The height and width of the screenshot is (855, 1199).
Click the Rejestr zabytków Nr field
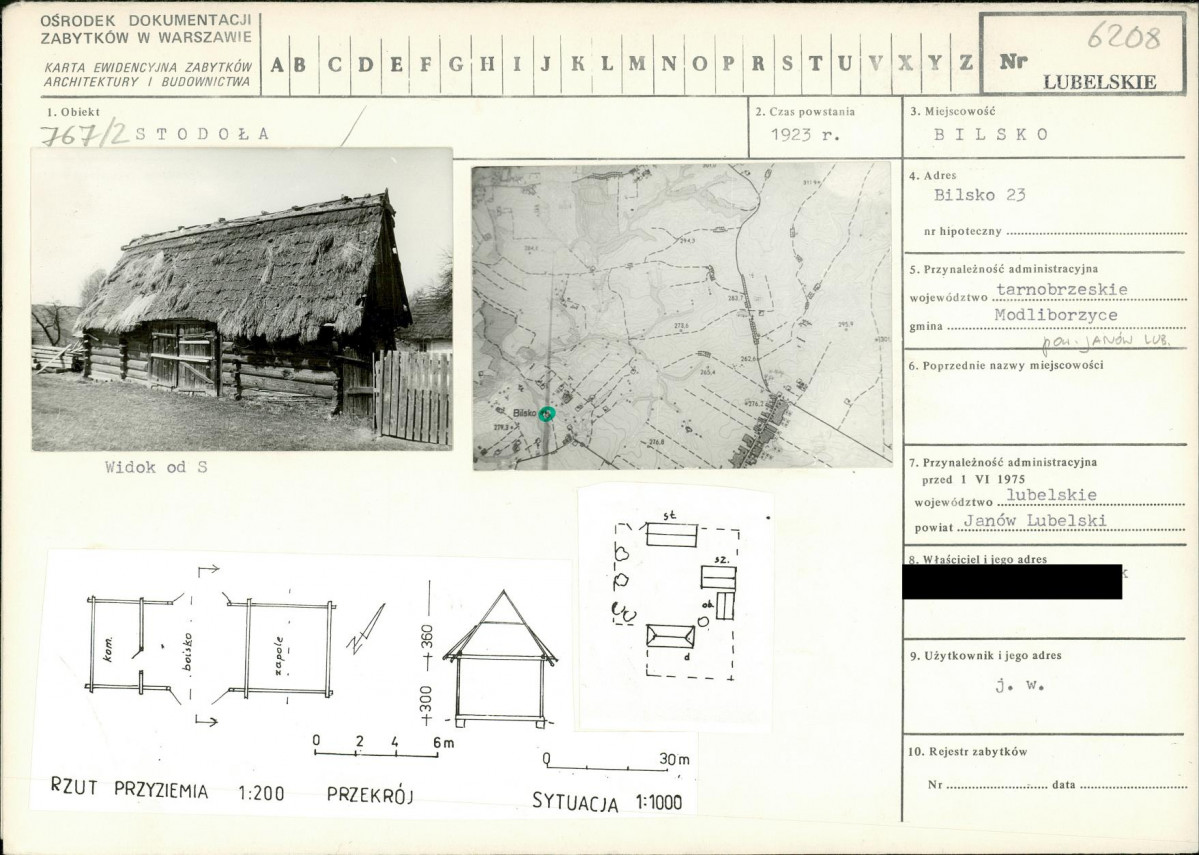[996, 785]
